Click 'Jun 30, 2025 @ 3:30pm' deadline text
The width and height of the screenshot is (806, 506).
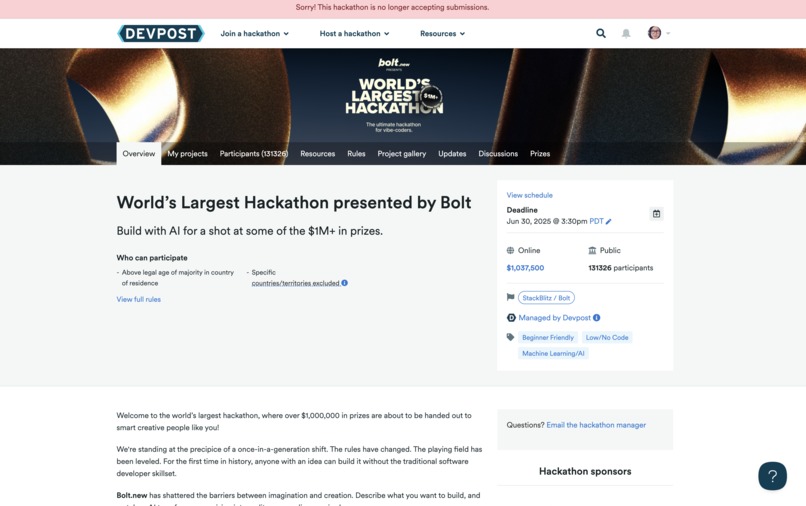click(x=546, y=221)
